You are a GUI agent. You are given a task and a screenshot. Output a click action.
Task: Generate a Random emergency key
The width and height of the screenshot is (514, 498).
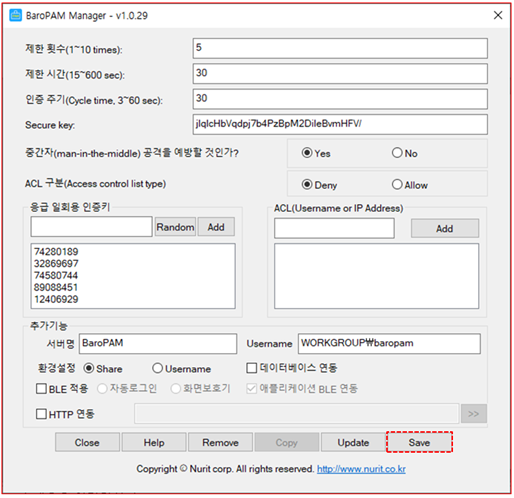pos(175,227)
